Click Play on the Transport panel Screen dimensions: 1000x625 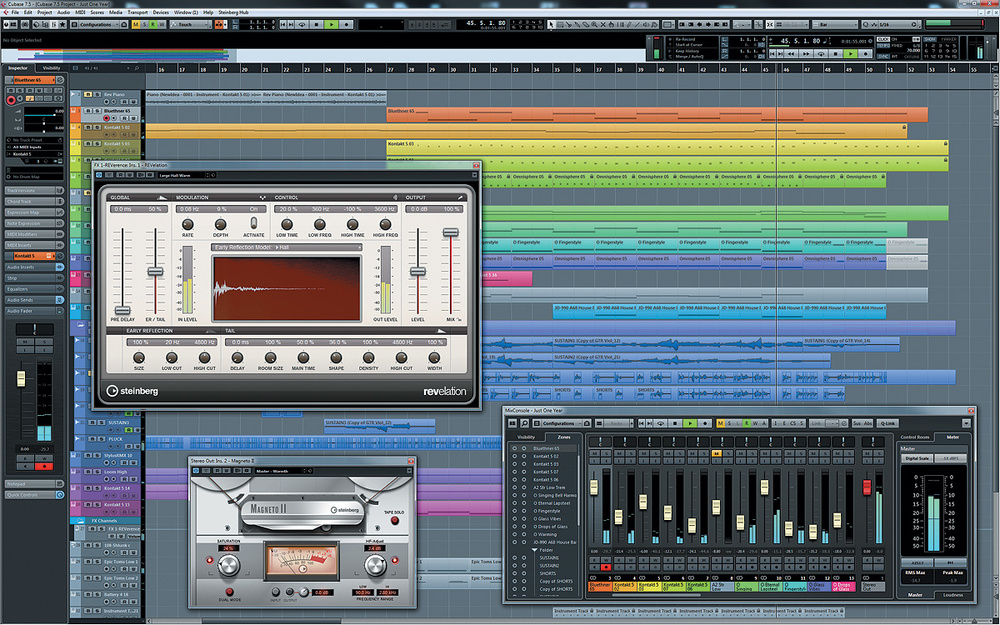click(x=849, y=54)
